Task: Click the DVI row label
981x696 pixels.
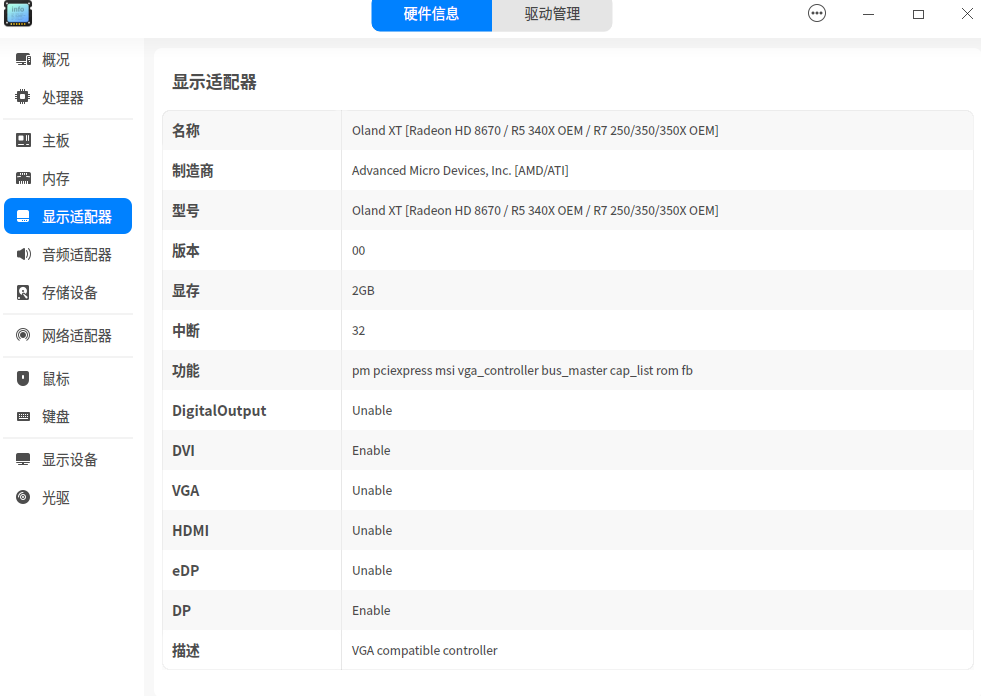Action: (183, 451)
